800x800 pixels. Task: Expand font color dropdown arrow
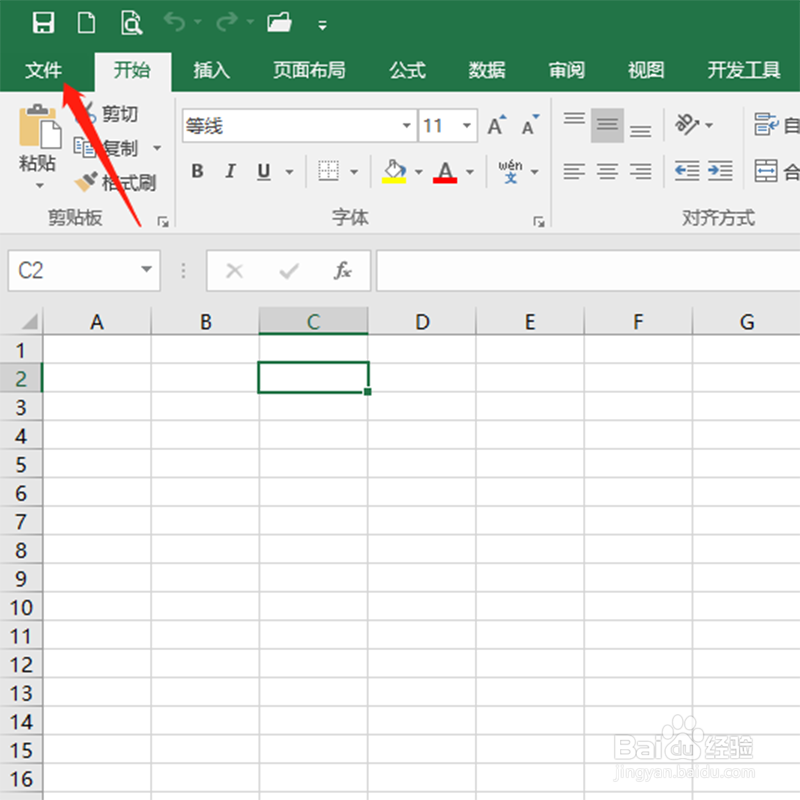pos(470,172)
